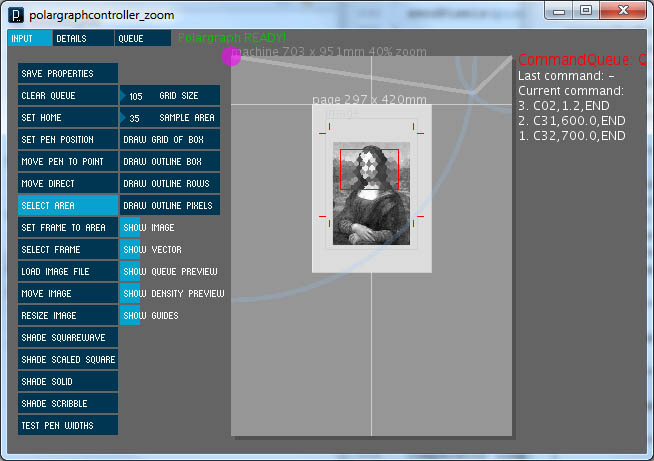Select MOVE DIRECT mode
Image resolution: width=654 pixels, height=461 pixels.
[x=68, y=184]
